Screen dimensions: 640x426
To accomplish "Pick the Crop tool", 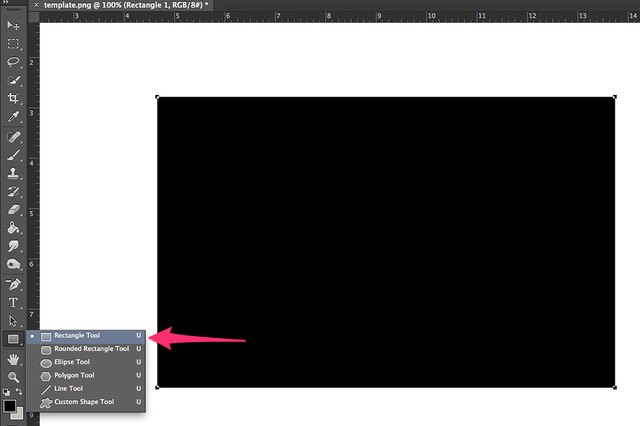I will [13, 98].
